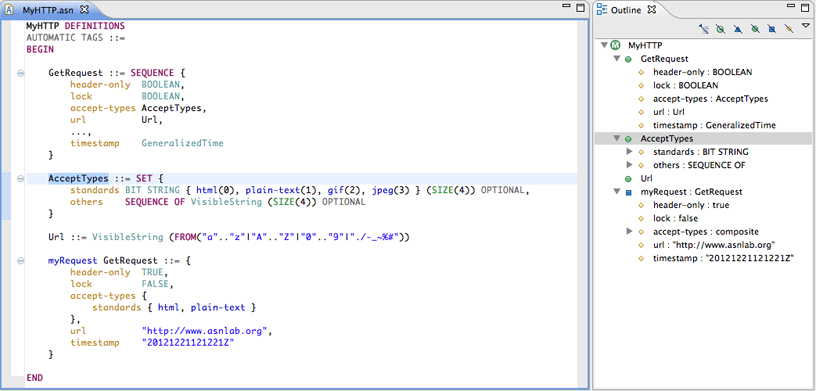Toggle the hide-types filter with solid green dot
The image size is (816, 391).
coord(755,30)
